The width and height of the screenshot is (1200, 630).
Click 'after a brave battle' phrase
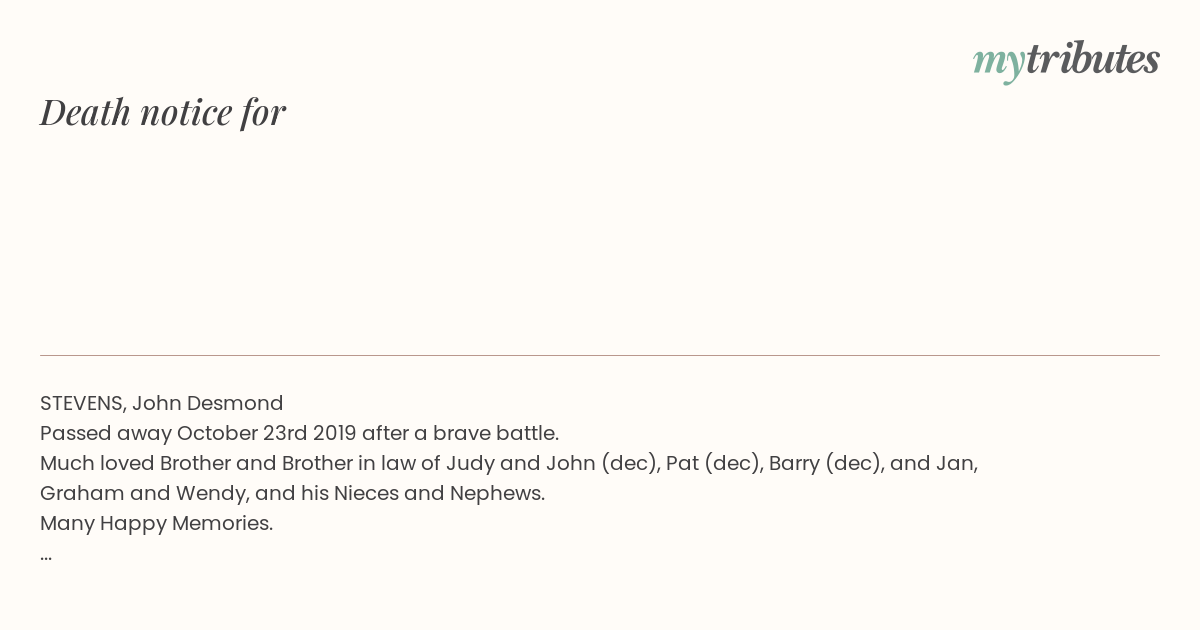tap(460, 433)
